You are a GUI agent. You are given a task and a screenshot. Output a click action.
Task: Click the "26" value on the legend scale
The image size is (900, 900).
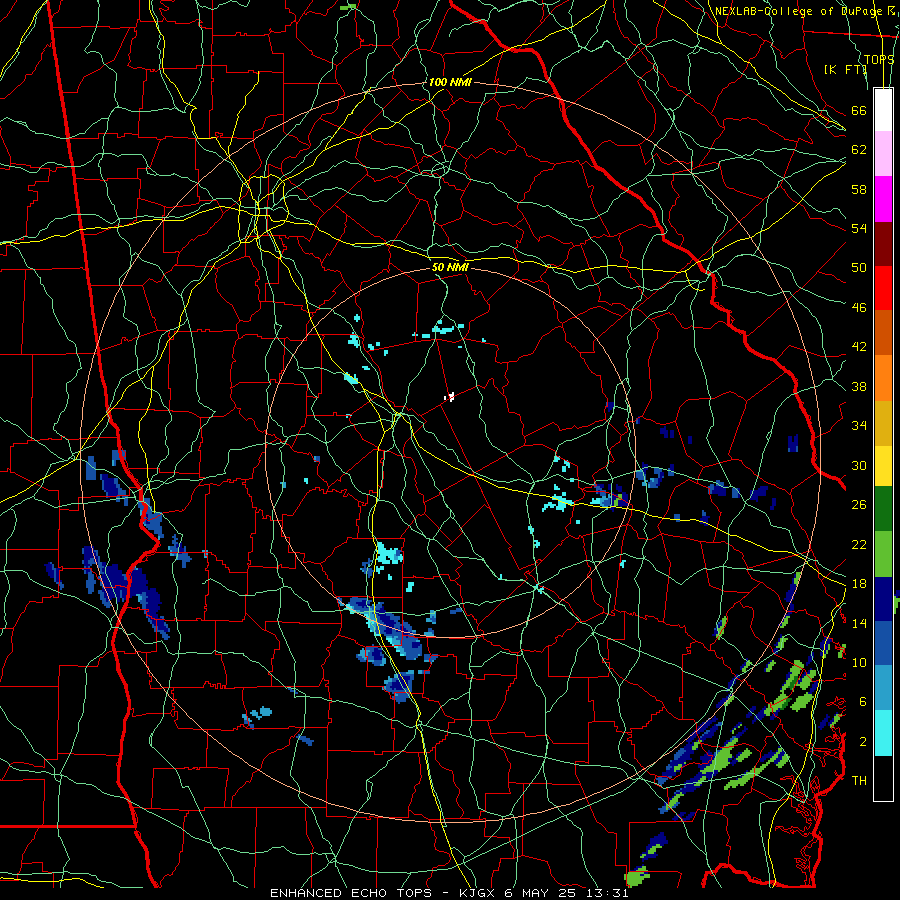pyautogui.click(x=859, y=505)
